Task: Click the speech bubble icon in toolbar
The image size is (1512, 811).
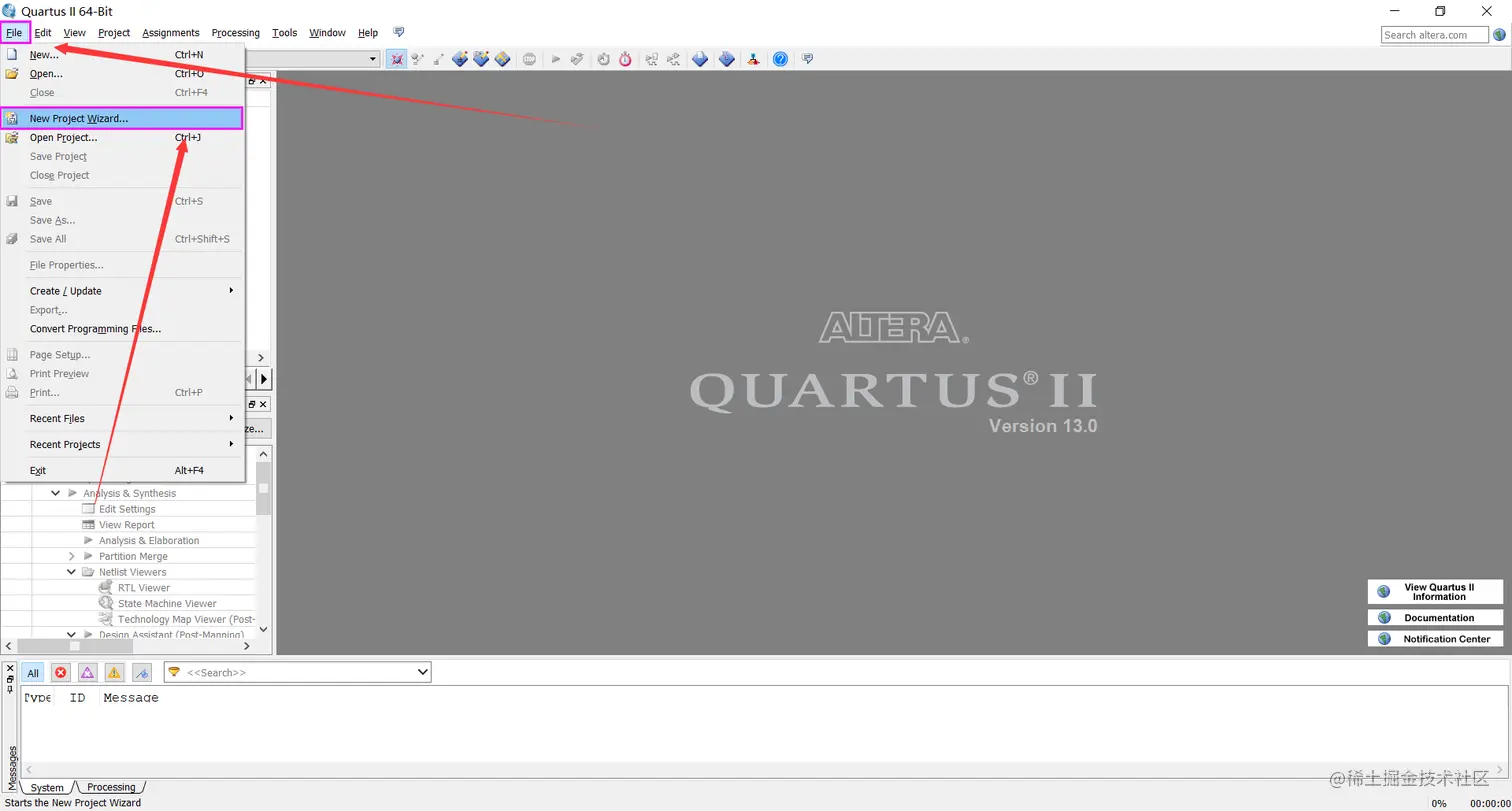Action: pyautogui.click(x=807, y=59)
